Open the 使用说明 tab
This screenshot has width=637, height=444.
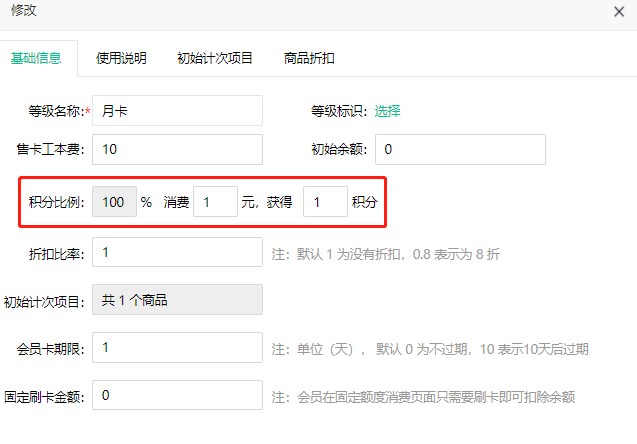tap(121, 58)
